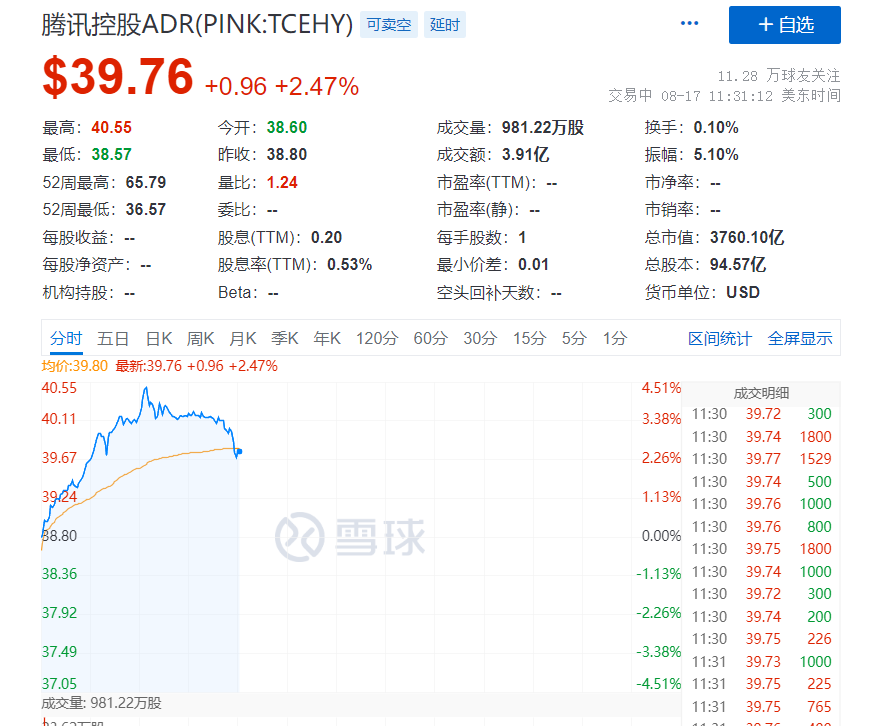Add stock with the 自选 button

pyautogui.click(x=784, y=25)
